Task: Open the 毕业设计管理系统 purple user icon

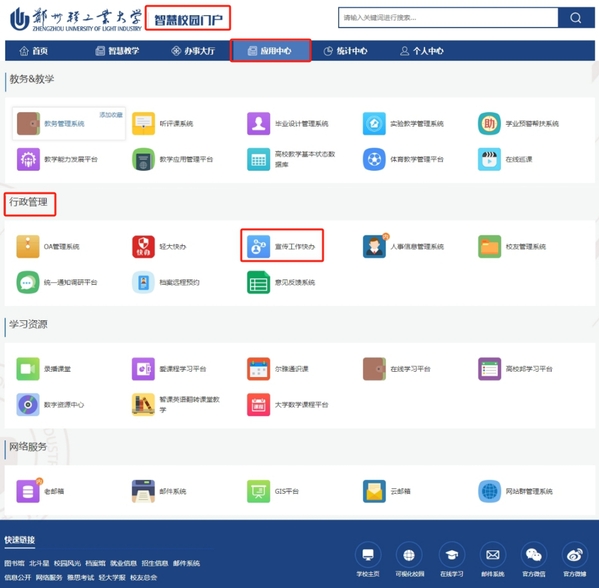Action: tap(259, 123)
